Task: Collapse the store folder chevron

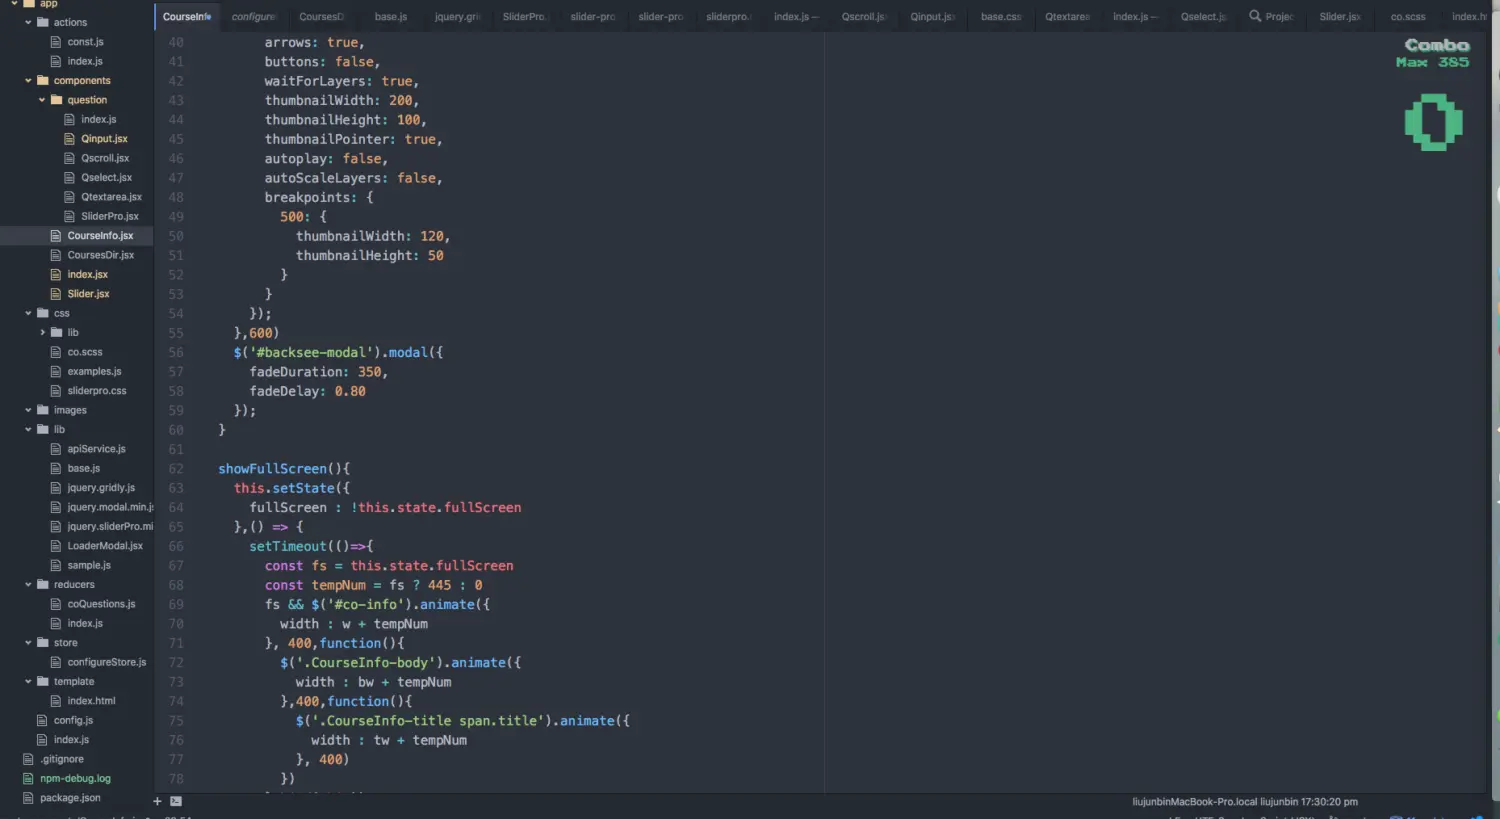Action: pos(28,643)
